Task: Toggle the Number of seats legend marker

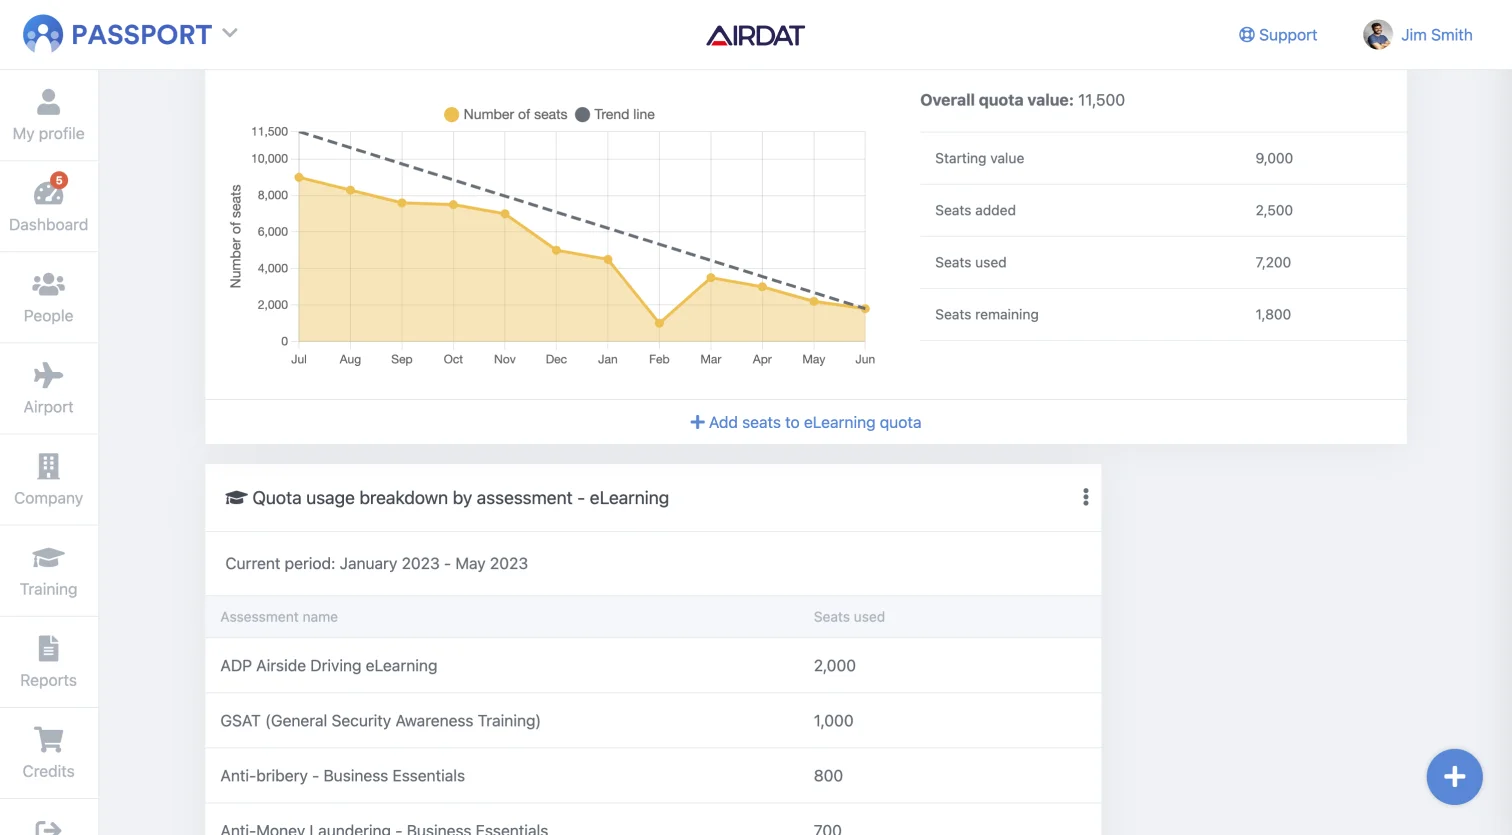Action: click(451, 114)
